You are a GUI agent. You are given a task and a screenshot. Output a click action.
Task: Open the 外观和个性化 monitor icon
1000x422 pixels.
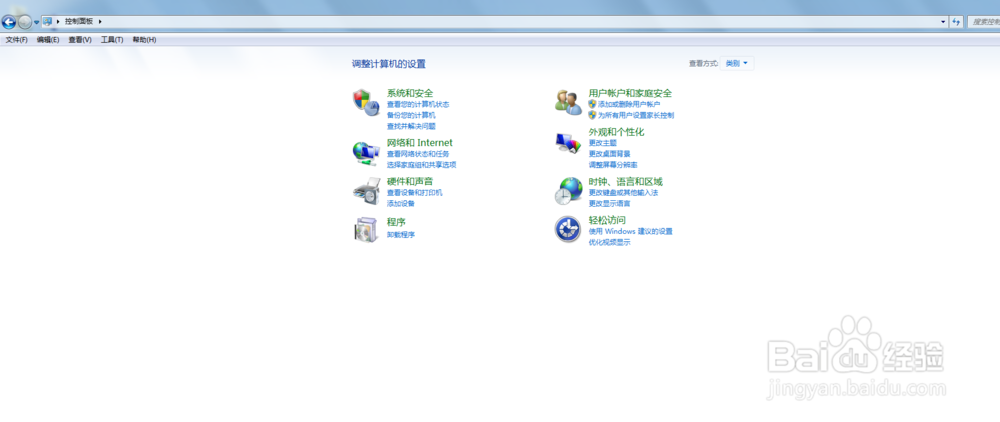(568, 143)
